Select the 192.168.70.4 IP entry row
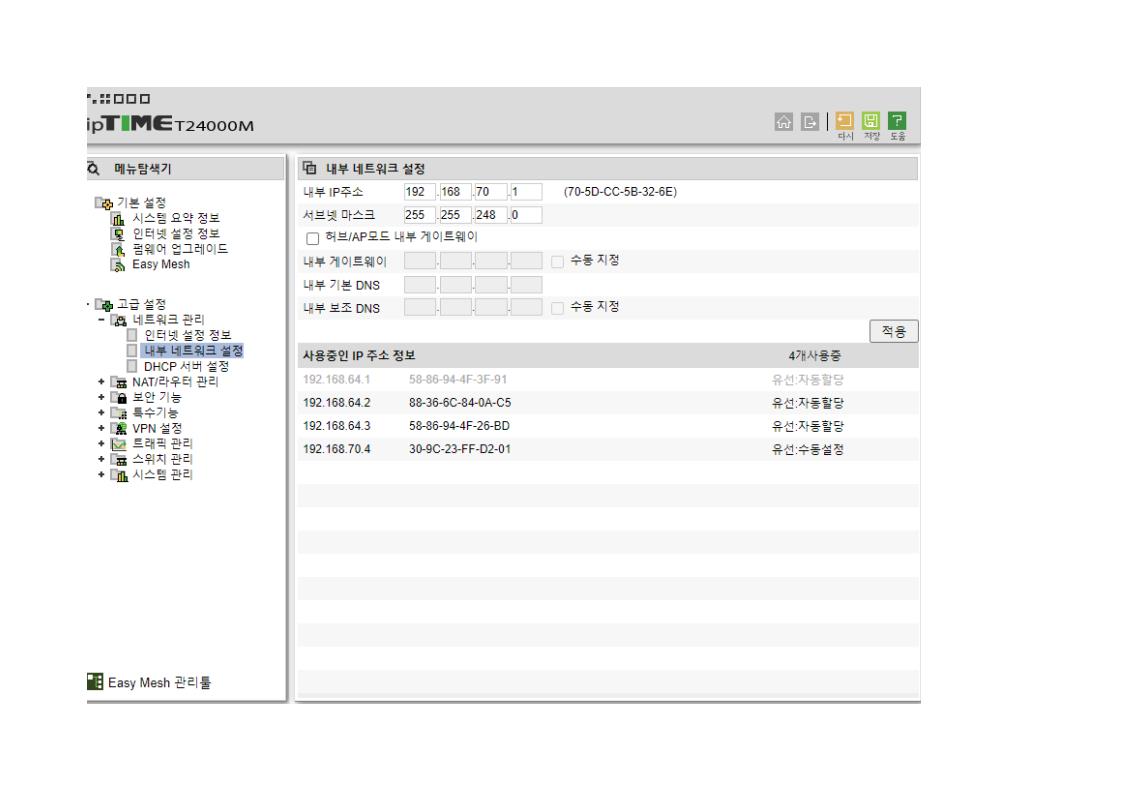Image resolution: width=1122 pixels, height=793 pixels. (x=608, y=449)
